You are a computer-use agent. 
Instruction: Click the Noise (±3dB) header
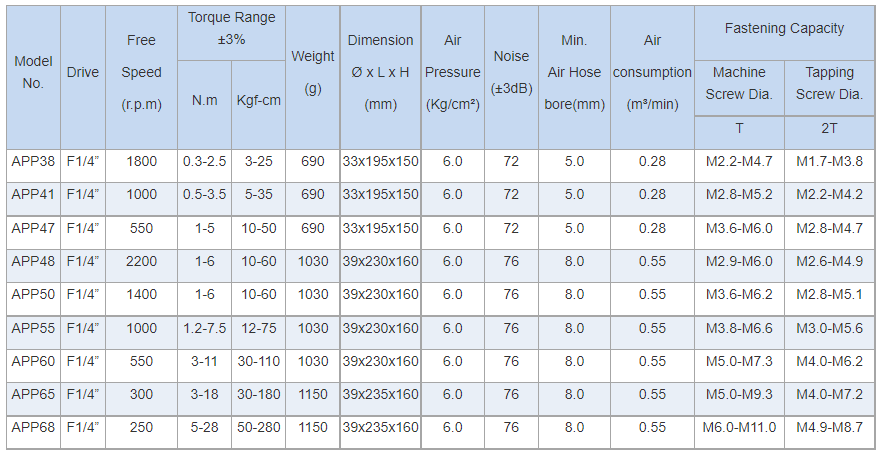click(x=511, y=73)
